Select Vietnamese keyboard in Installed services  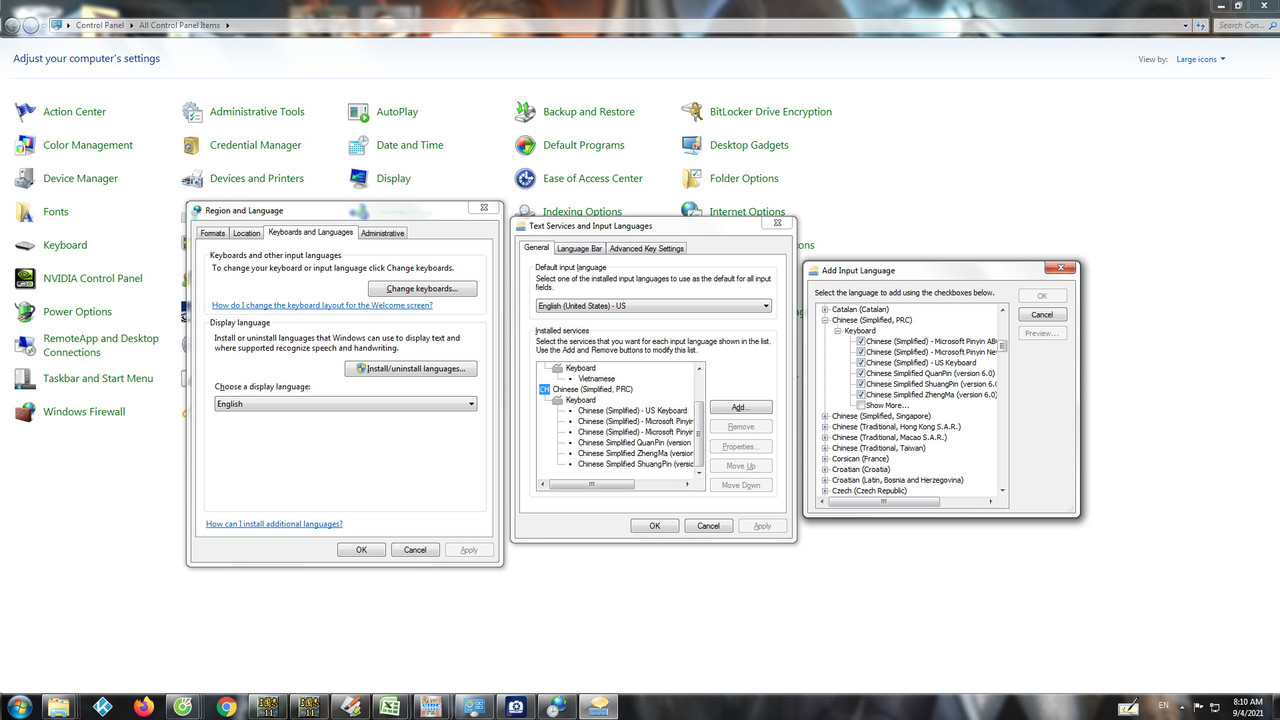(597, 379)
